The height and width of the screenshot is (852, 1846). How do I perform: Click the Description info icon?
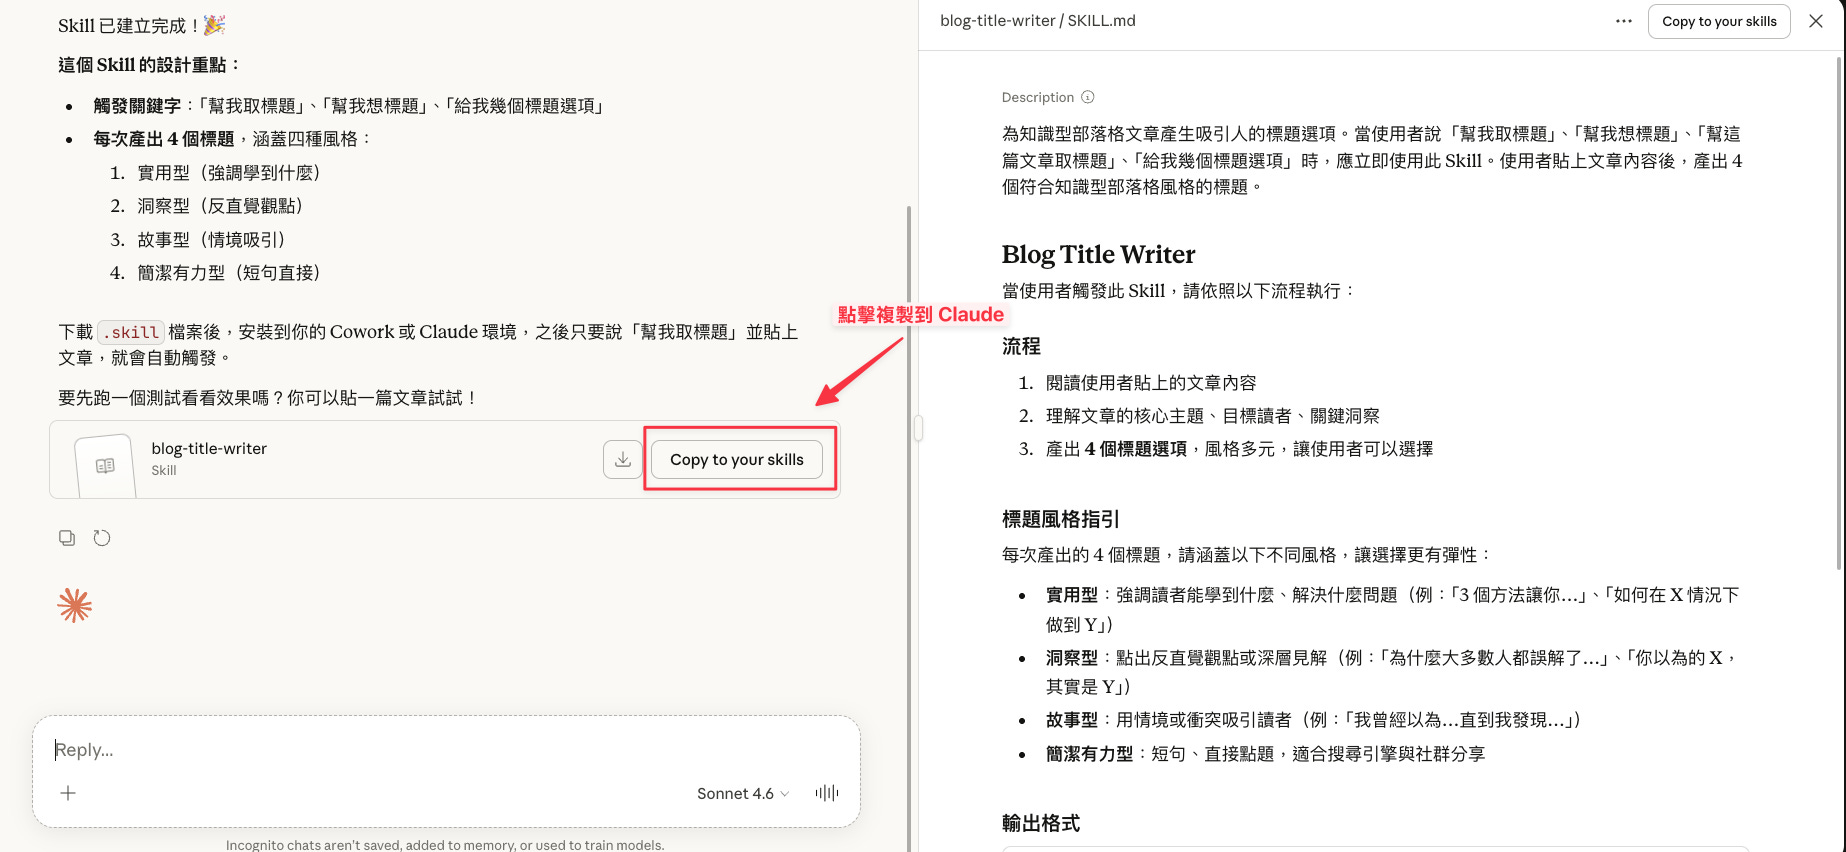tap(1088, 97)
